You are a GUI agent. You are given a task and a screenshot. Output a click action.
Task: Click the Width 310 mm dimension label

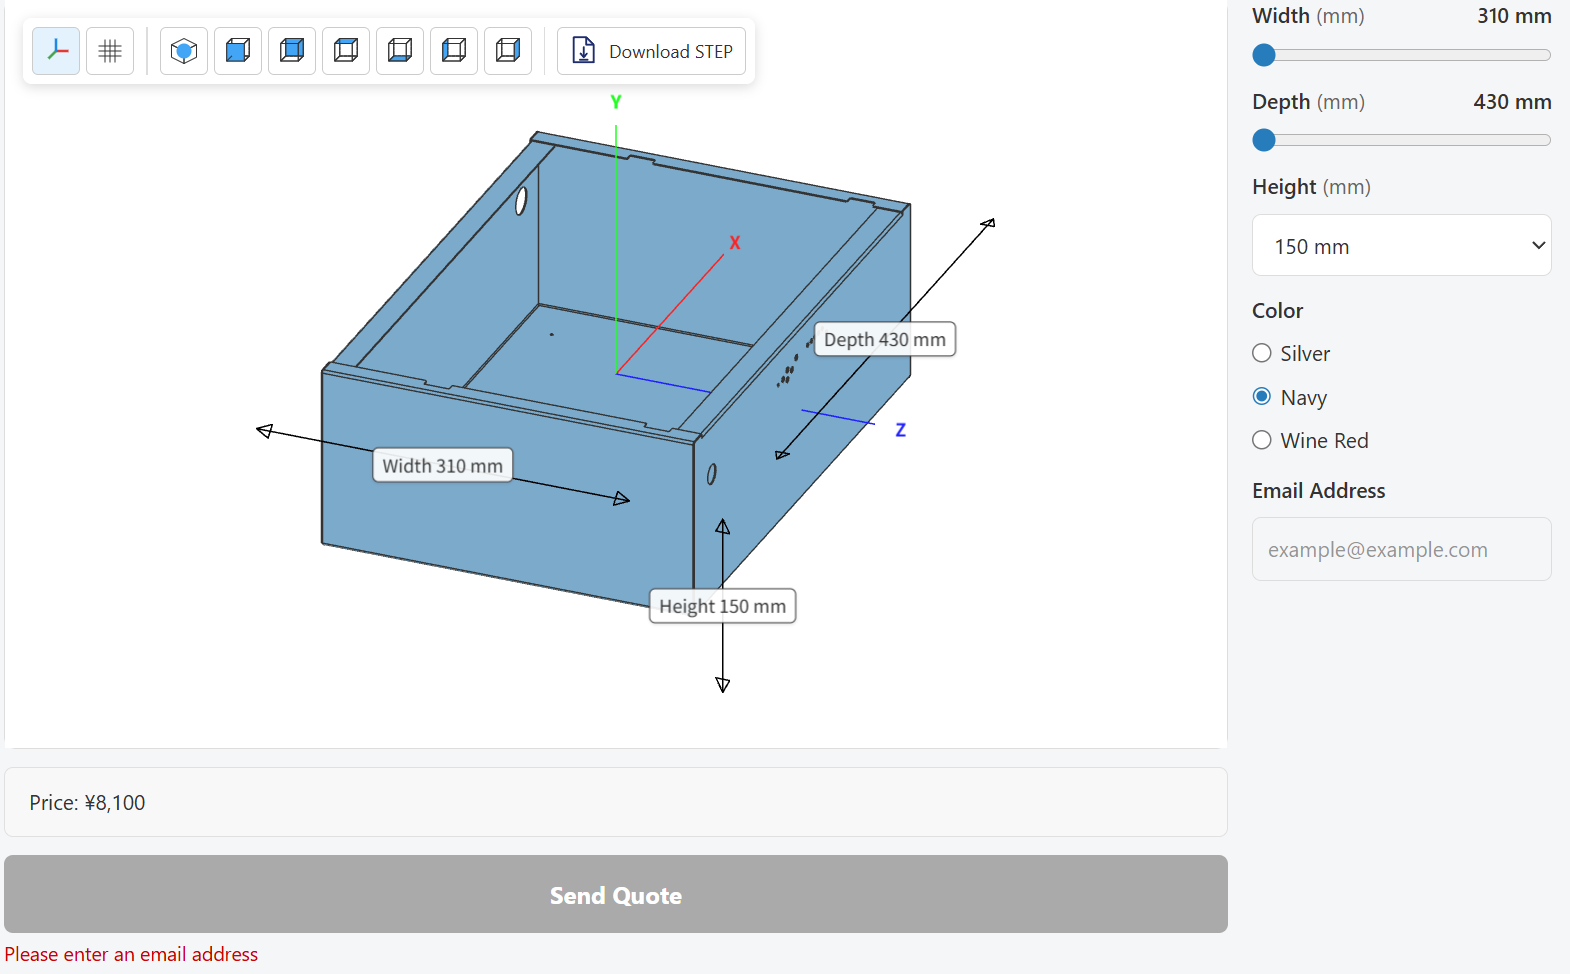click(x=443, y=465)
